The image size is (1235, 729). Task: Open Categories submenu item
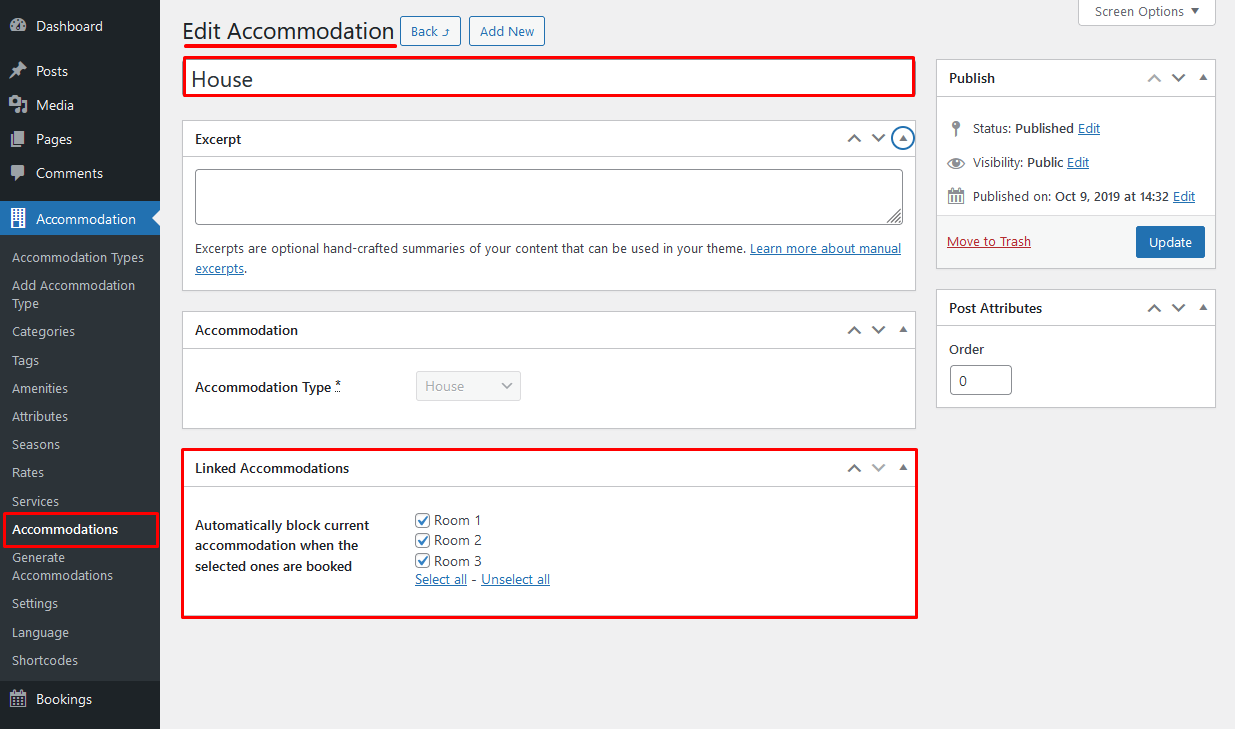coord(43,331)
